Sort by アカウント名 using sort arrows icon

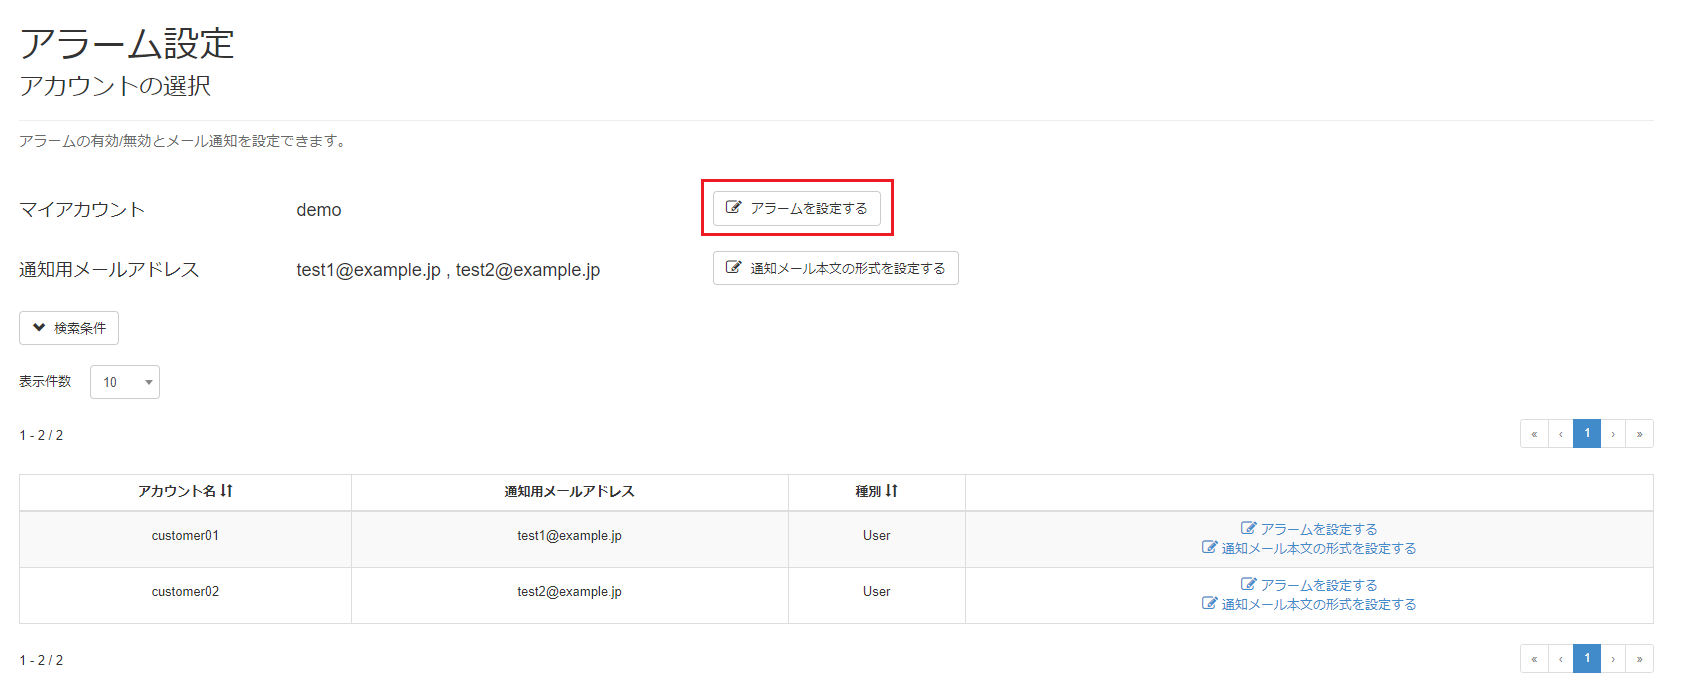click(227, 491)
